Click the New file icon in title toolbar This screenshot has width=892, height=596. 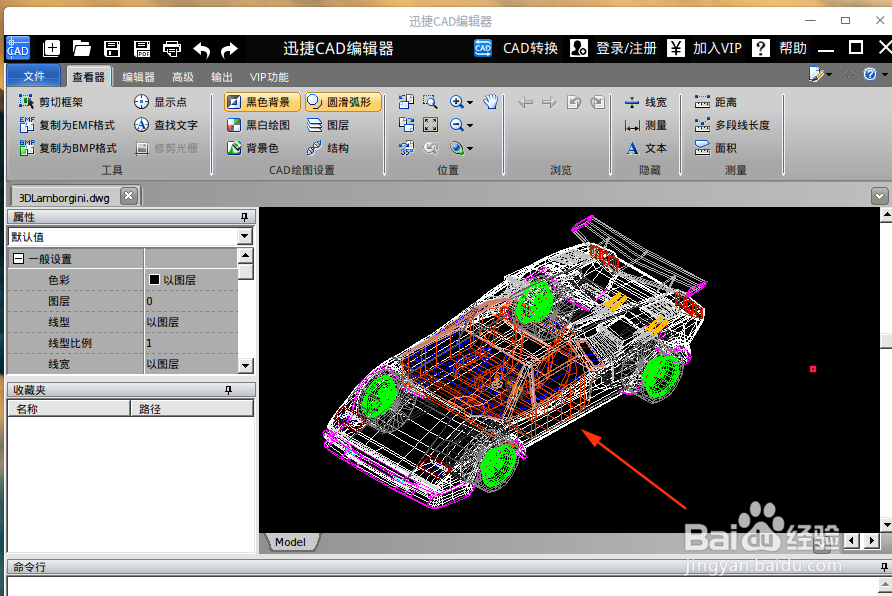click(51, 48)
